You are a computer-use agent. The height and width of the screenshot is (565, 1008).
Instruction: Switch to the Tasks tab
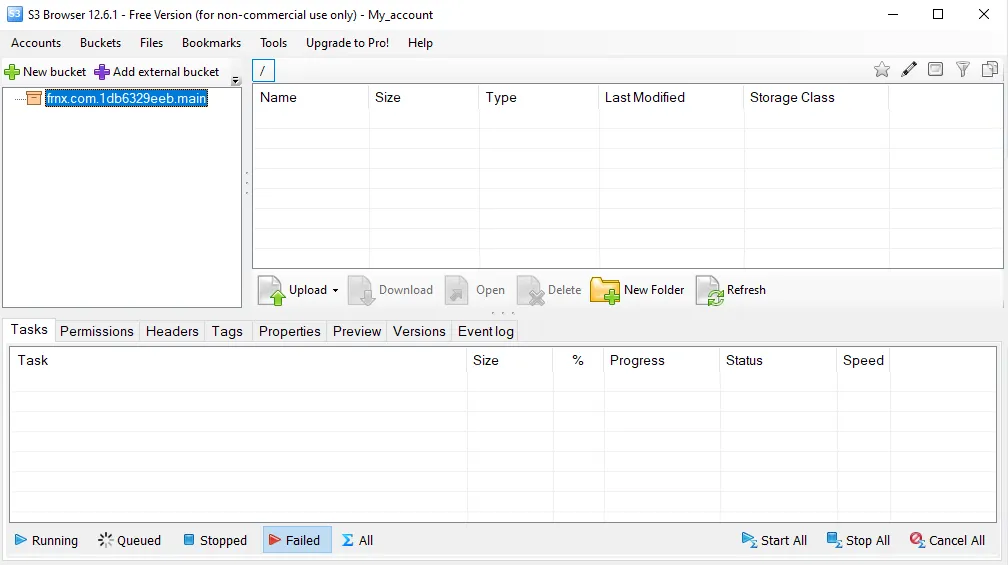[29, 330]
